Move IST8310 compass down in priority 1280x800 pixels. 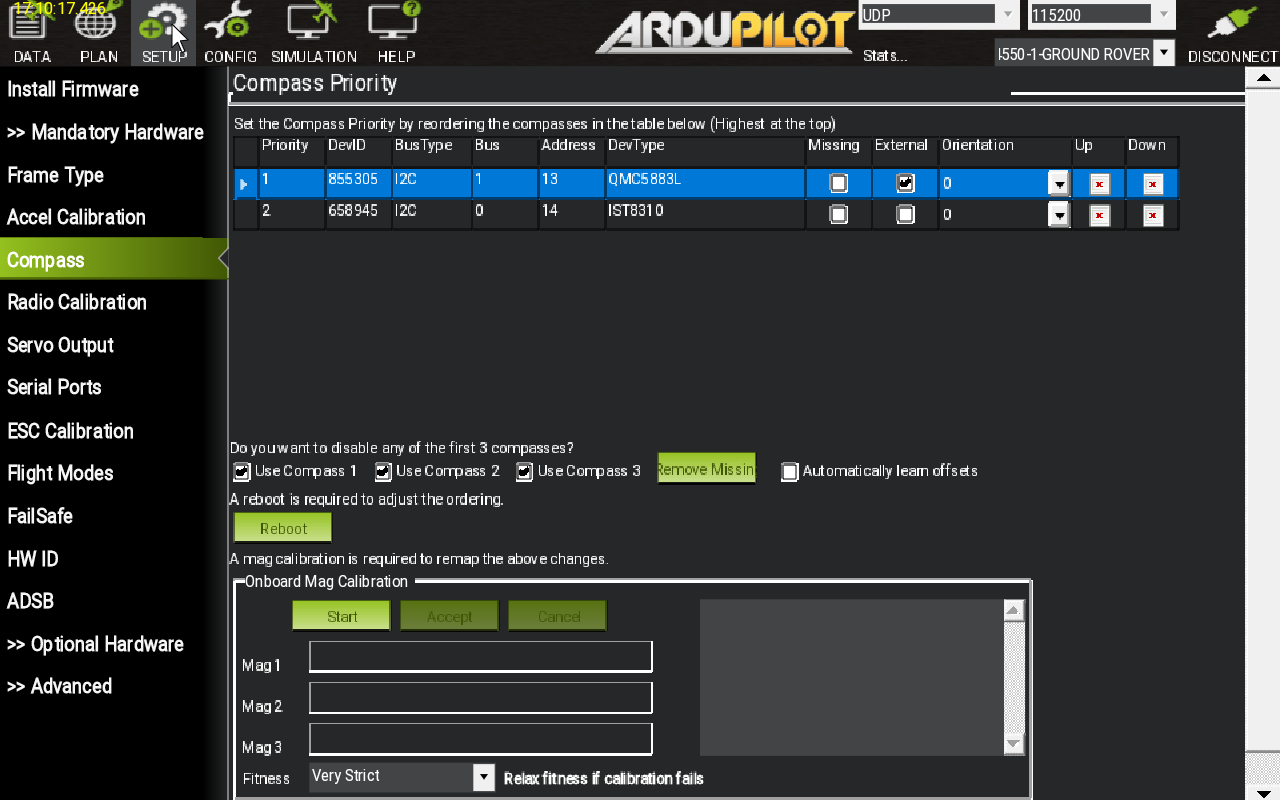pyautogui.click(x=1152, y=215)
